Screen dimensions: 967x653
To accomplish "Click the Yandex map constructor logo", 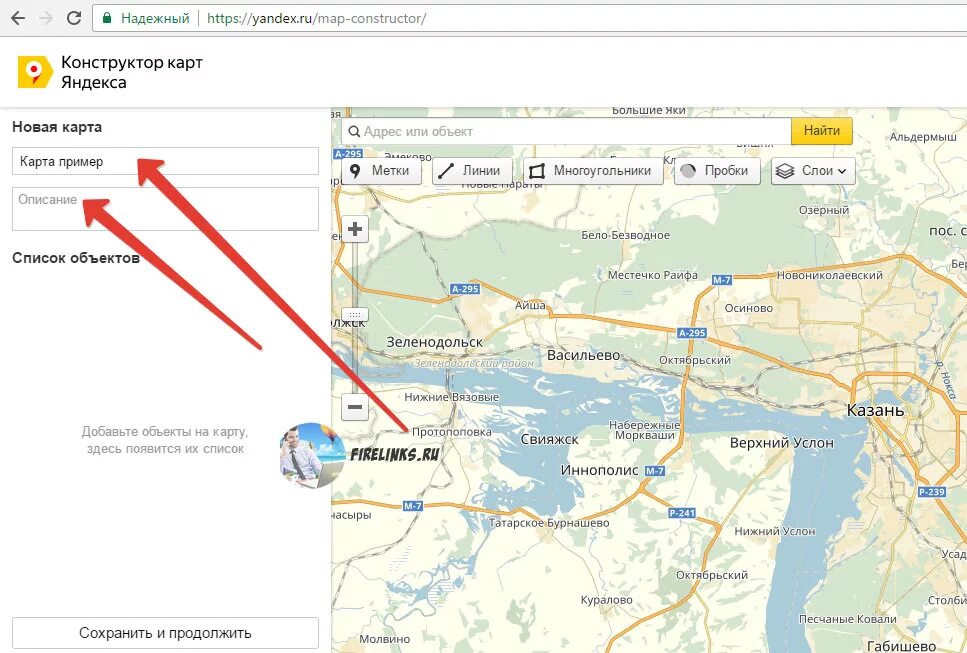I will click(x=35, y=72).
